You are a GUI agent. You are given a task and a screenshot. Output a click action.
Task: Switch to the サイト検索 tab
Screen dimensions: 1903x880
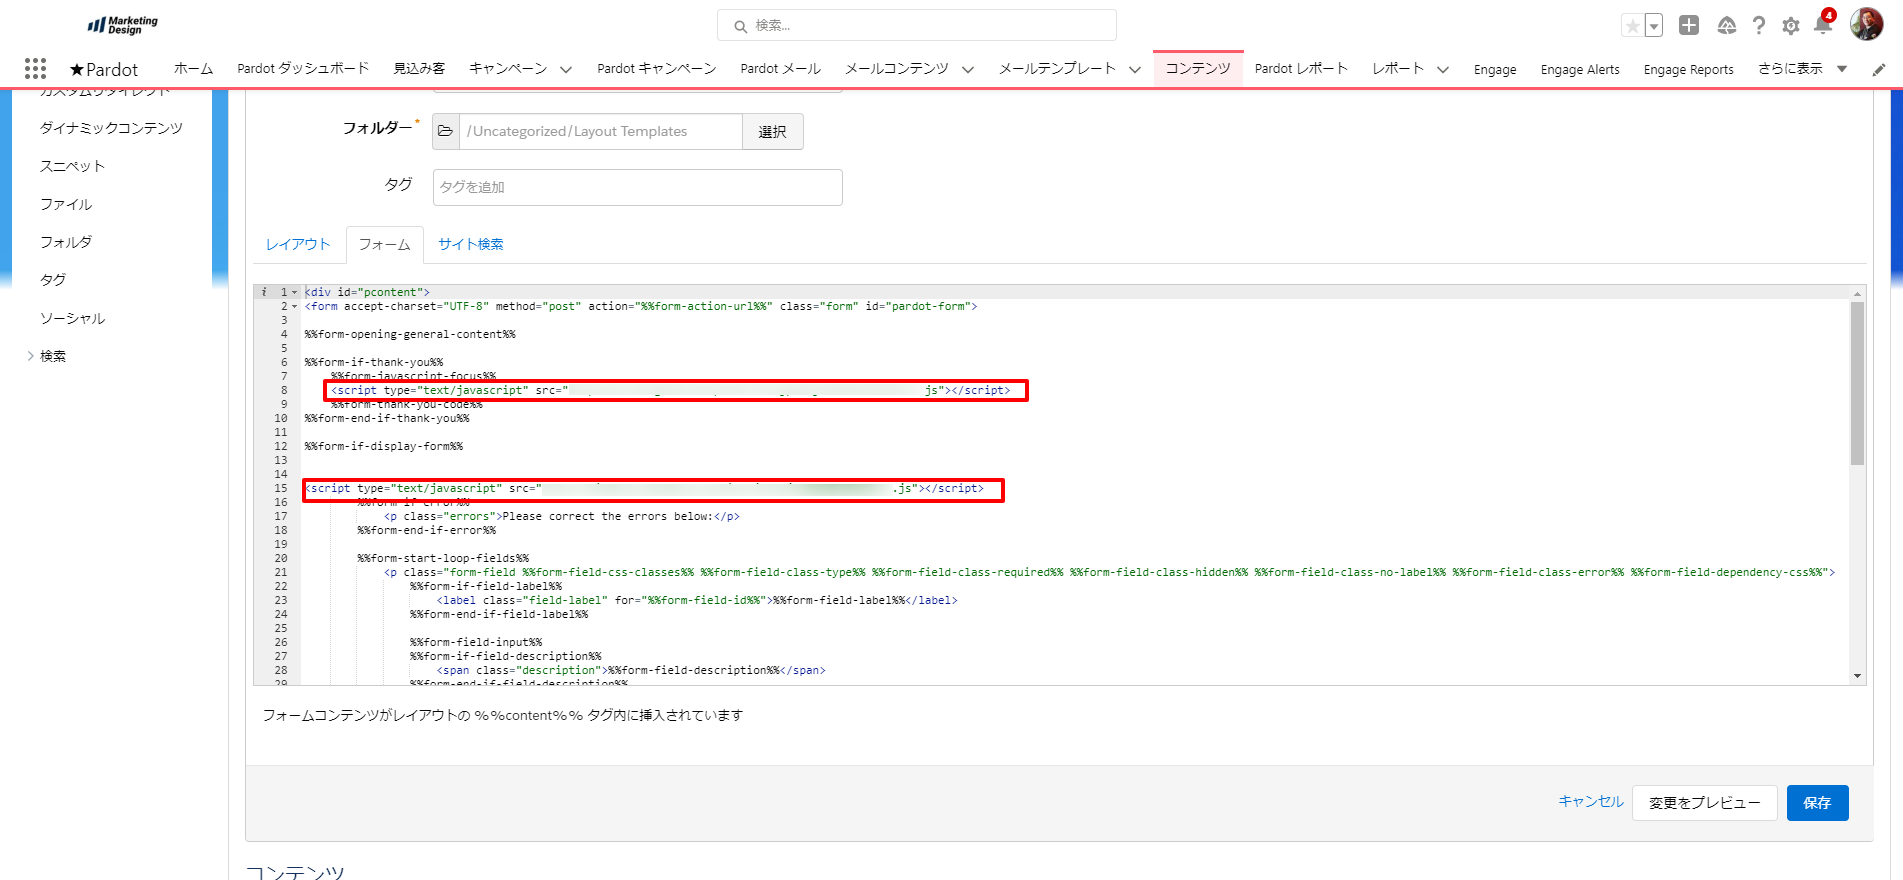point(470,244)
